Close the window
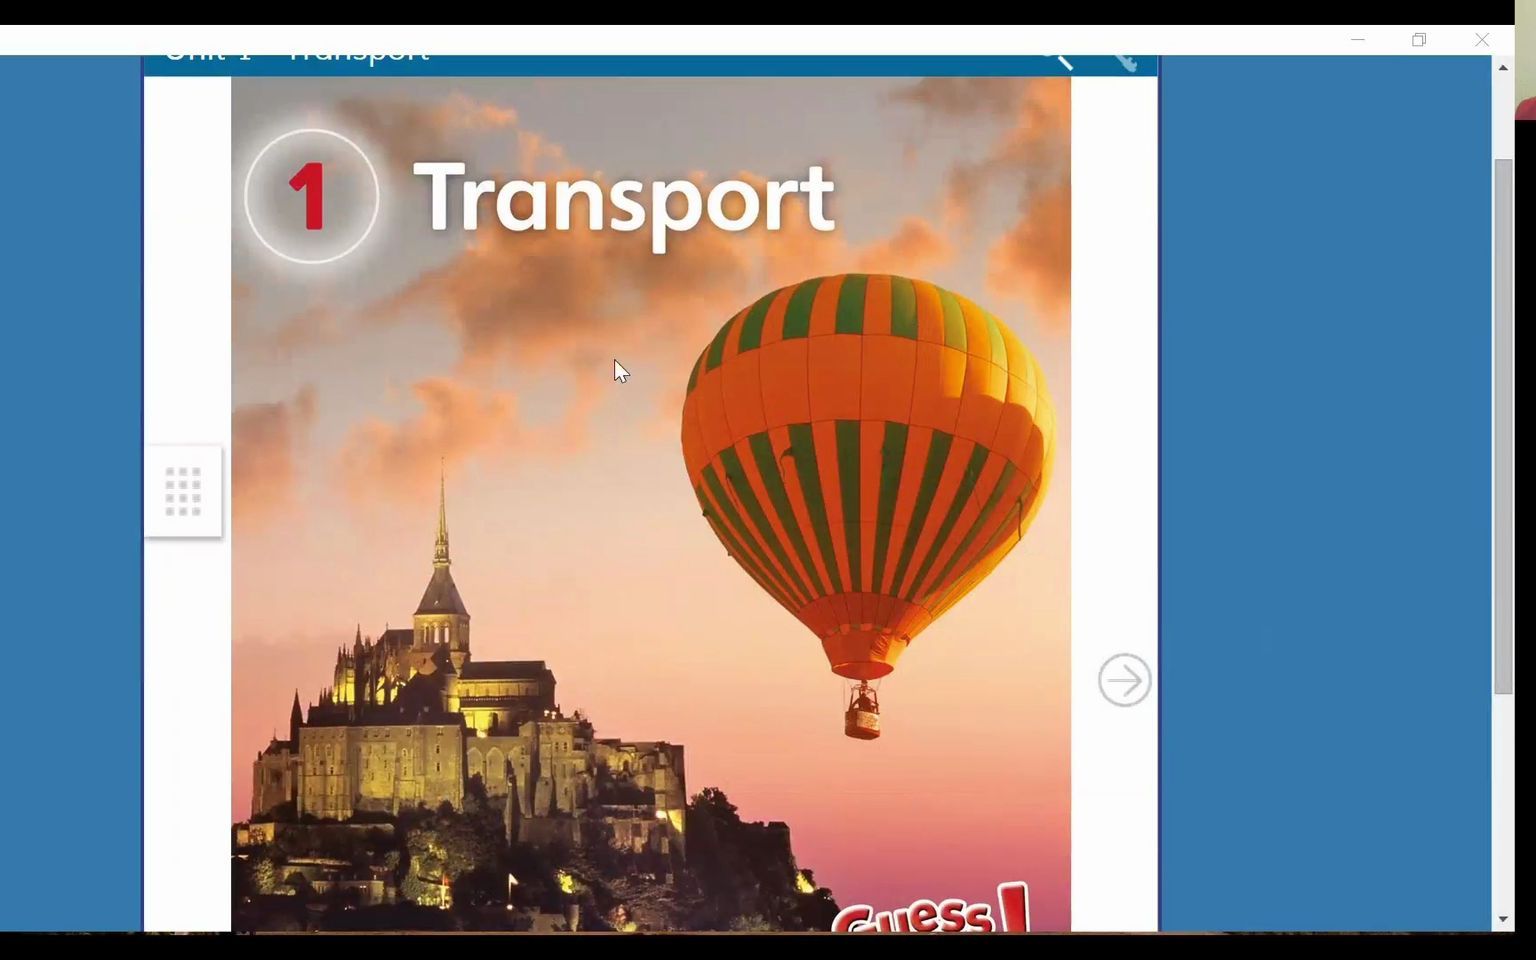Image resolution: width=1536 pixels, height=960 pixels. [1481, 40]
